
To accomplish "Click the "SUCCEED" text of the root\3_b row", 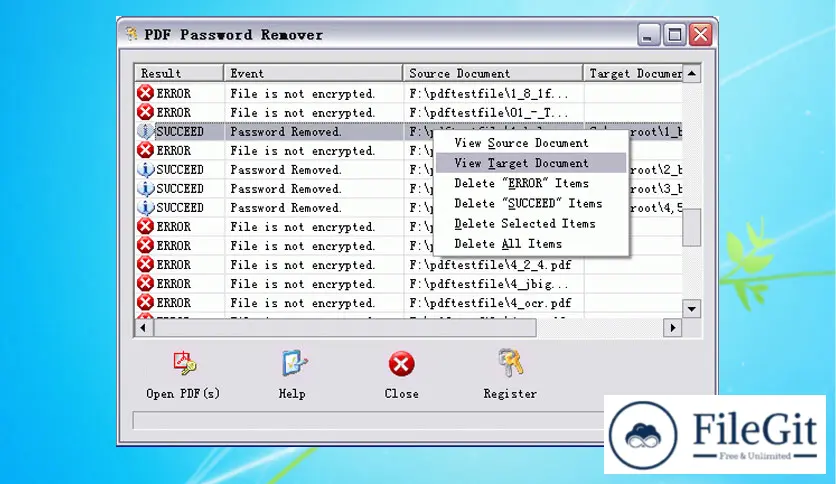I will coord(180,189).
